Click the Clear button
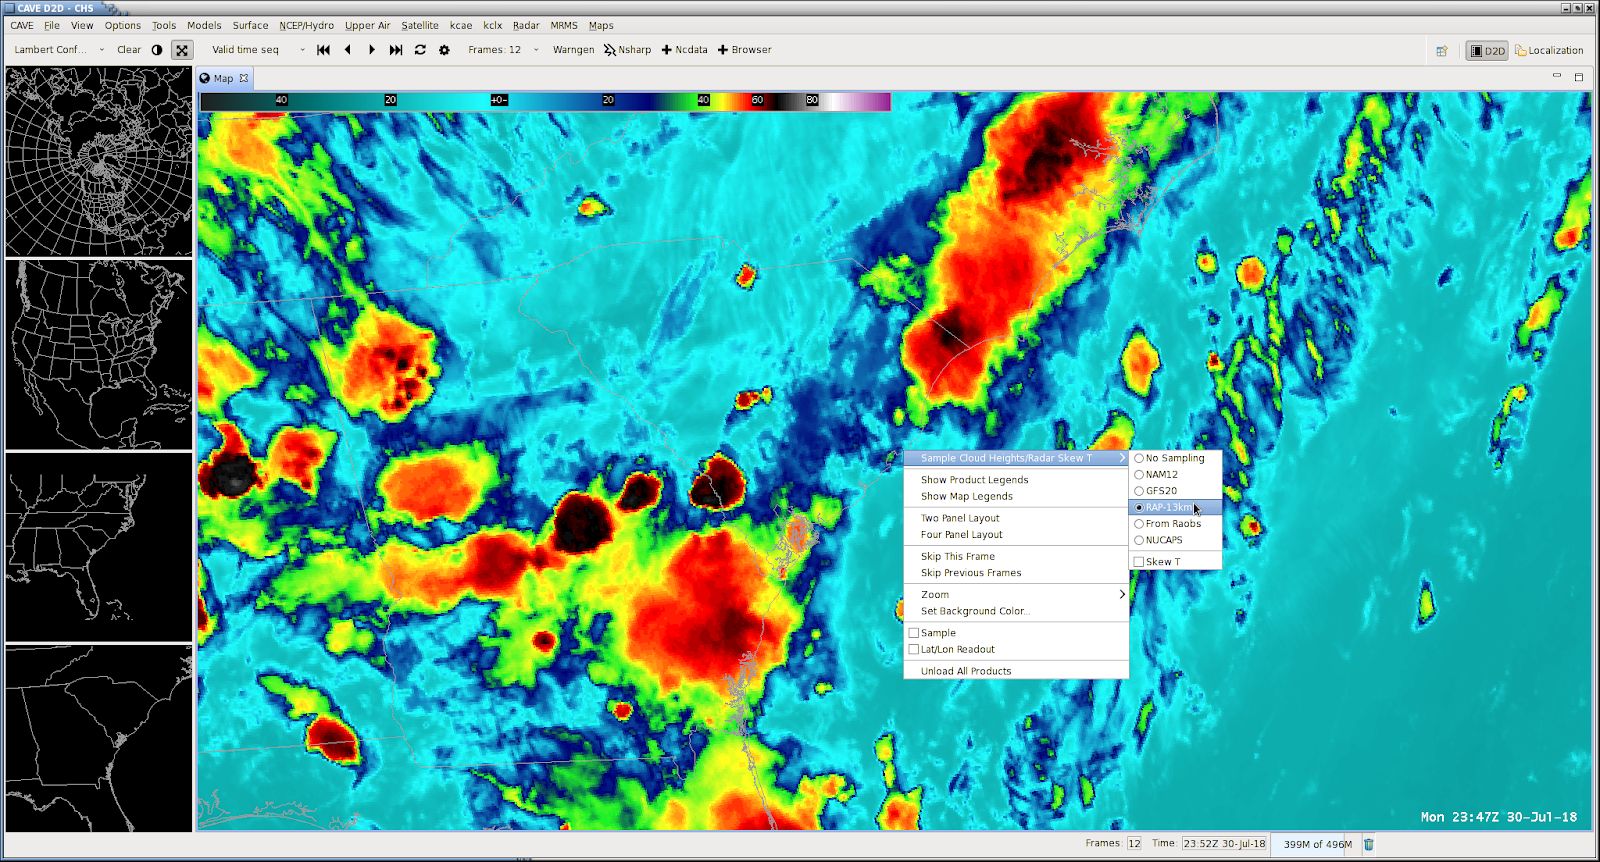1600x862 pixels. (x=129, y=50)
